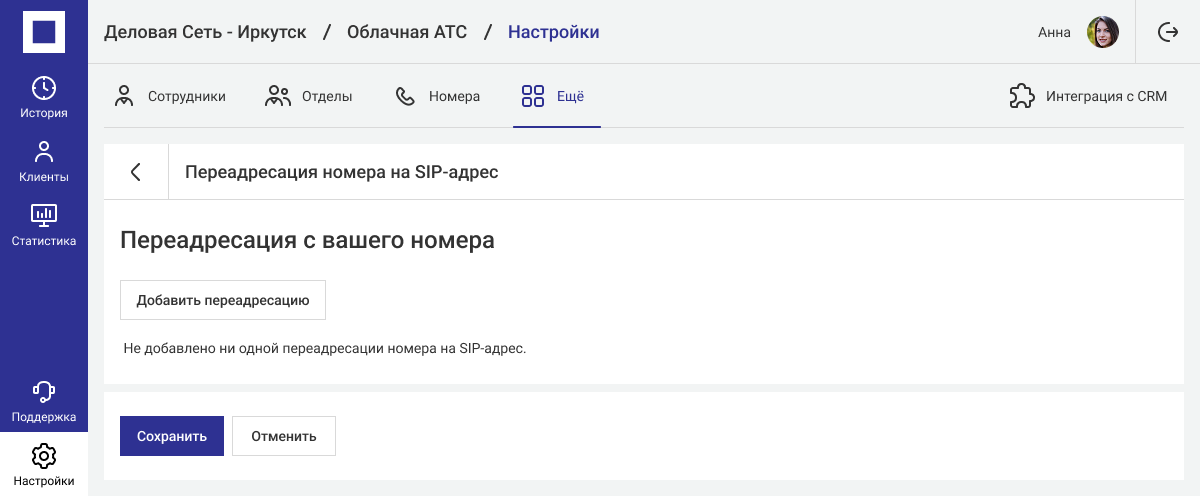Open the История call history section
Image resolution: width=1200 pixels, height=496 pixels.
(44, 97)
